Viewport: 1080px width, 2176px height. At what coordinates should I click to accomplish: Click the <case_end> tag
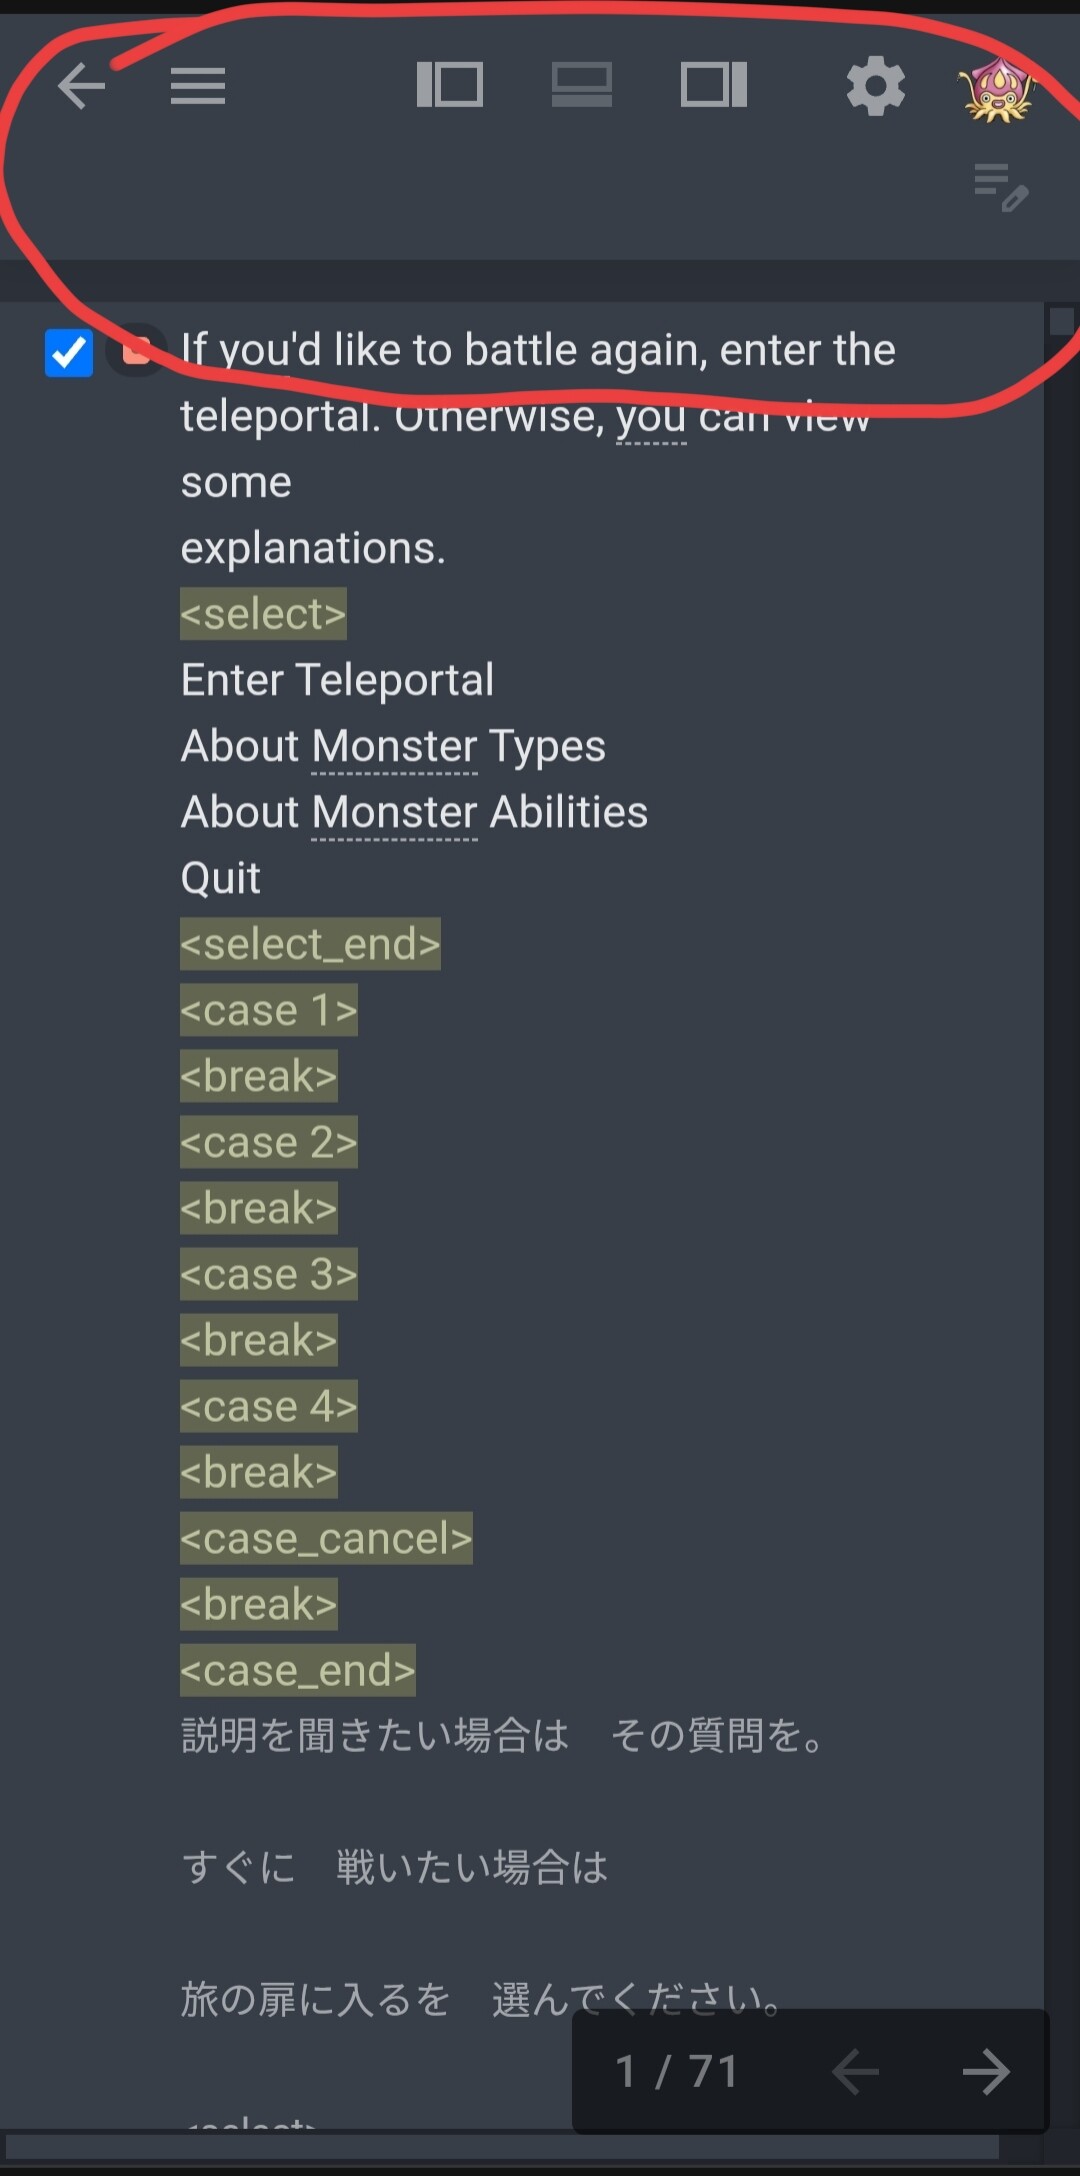point(297,1670)
